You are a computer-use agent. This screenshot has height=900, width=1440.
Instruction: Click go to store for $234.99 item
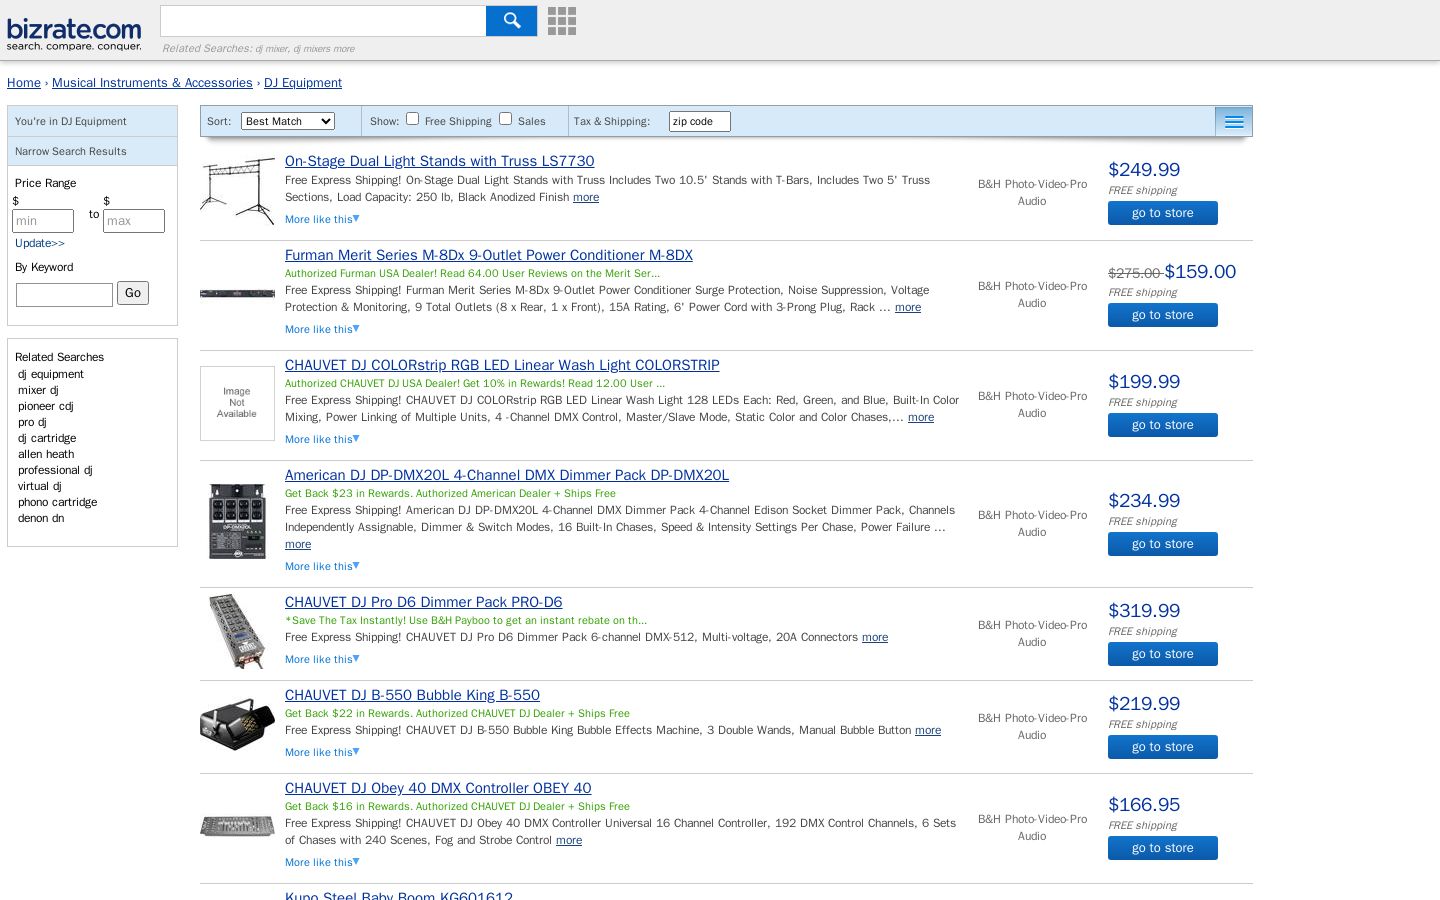coord(1163,544)
